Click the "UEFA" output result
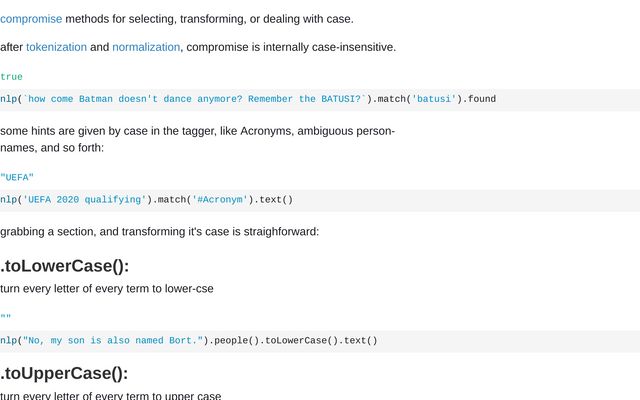640x400 pixels. [x=17, y=178]
